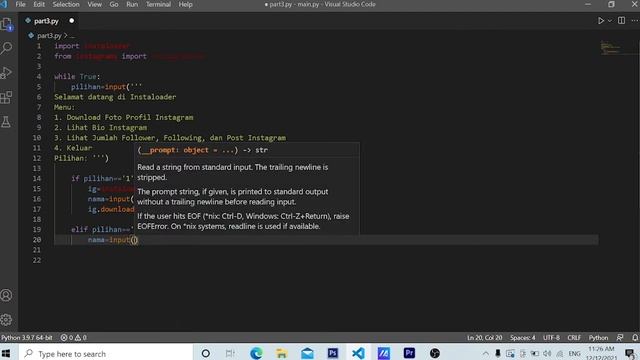The image size is (640, 360).
Task: Open the Help menu
Action: [x=185, y=4]
